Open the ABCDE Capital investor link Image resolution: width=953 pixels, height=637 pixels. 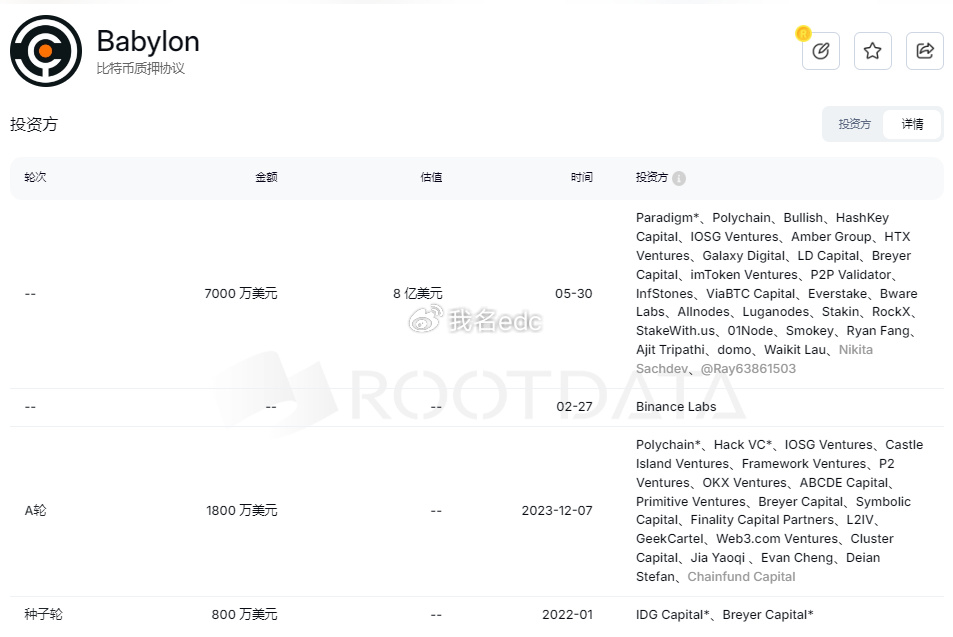pos(844,483)
